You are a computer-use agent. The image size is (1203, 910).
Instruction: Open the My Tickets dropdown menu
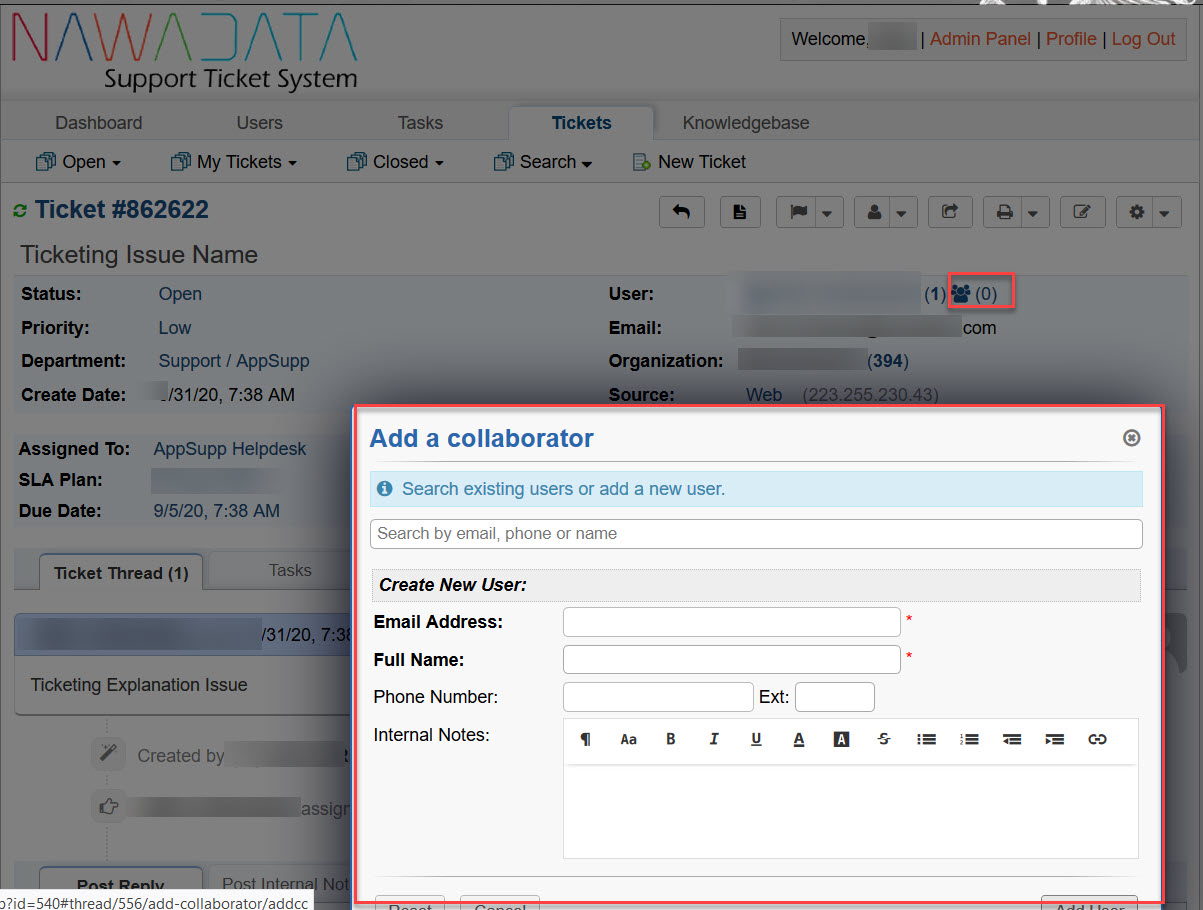234,162
